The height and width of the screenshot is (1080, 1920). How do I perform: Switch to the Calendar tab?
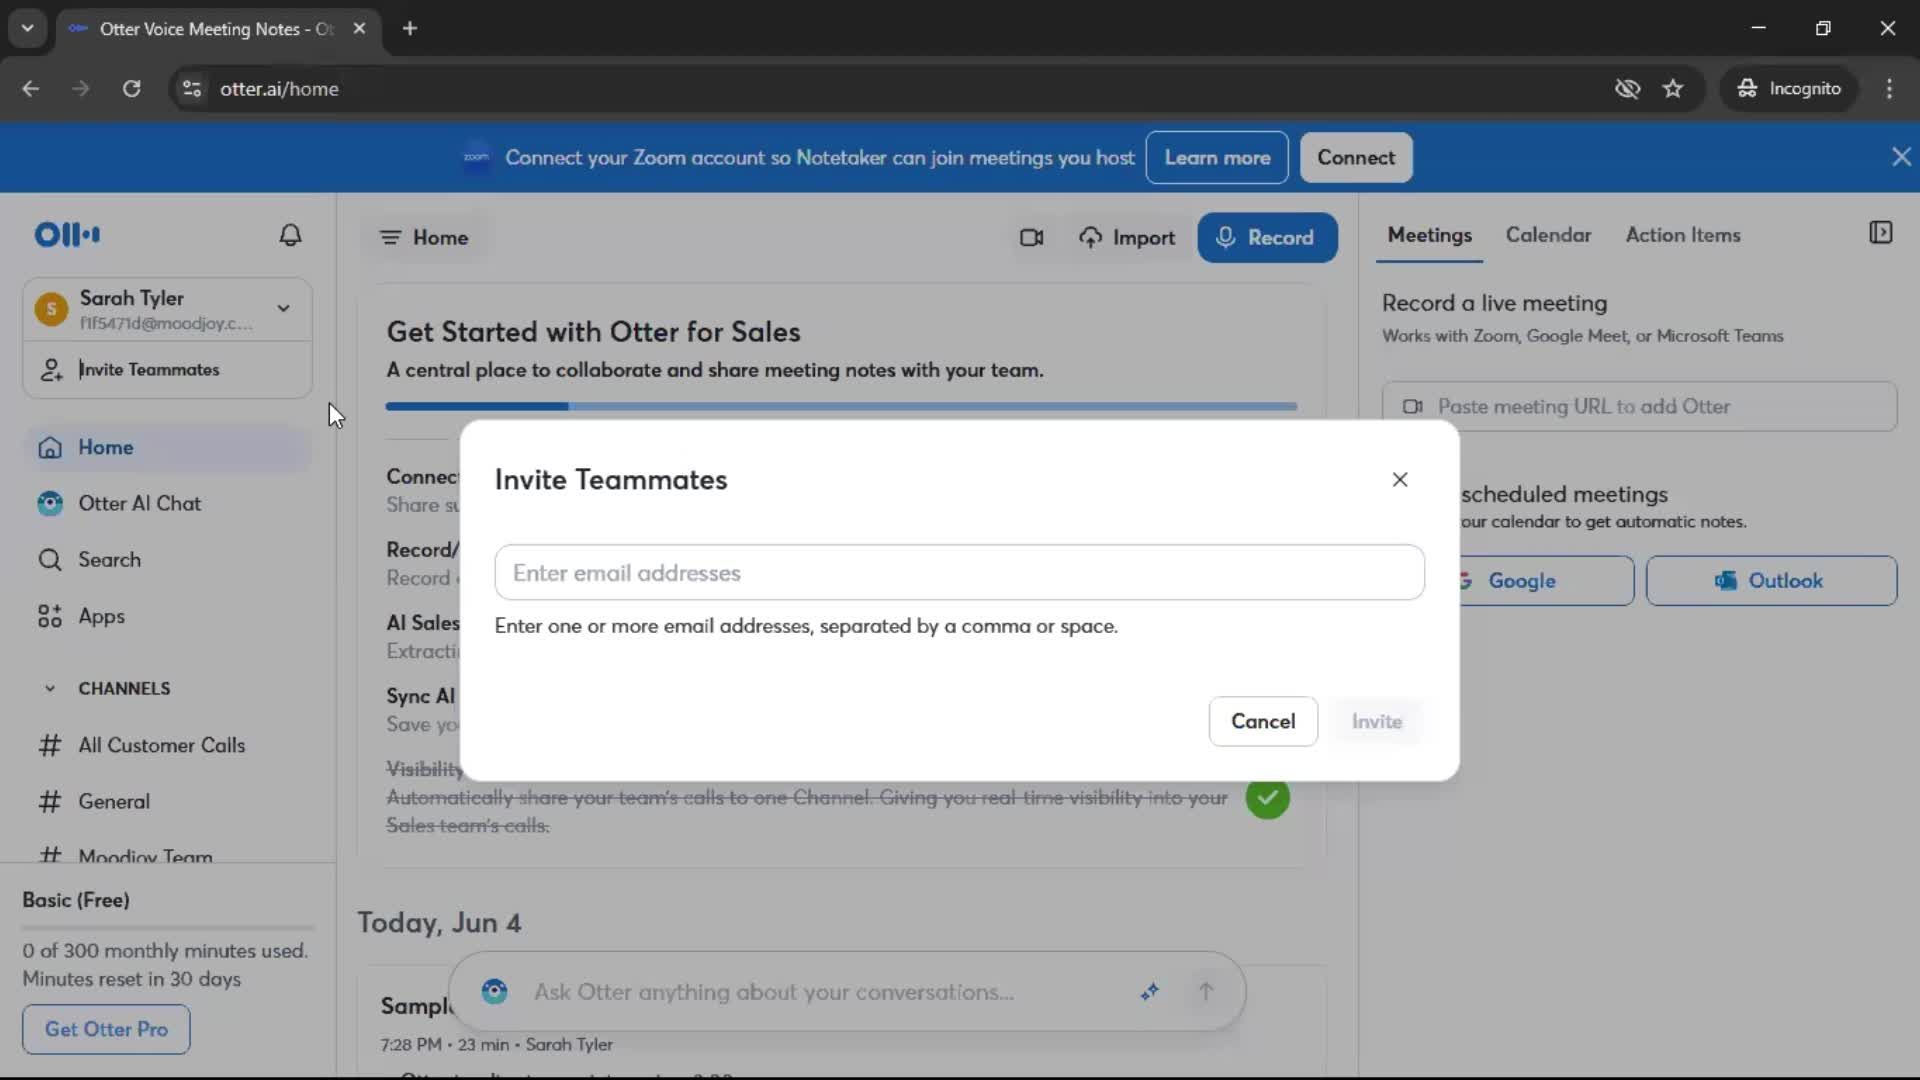(x=1548, y=235)
